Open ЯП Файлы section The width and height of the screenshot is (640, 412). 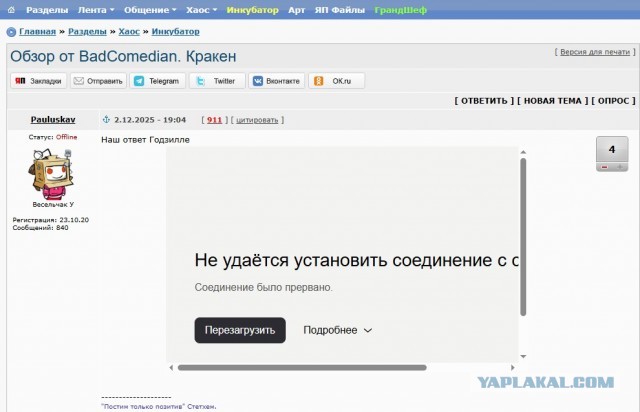tap(340, 10)
